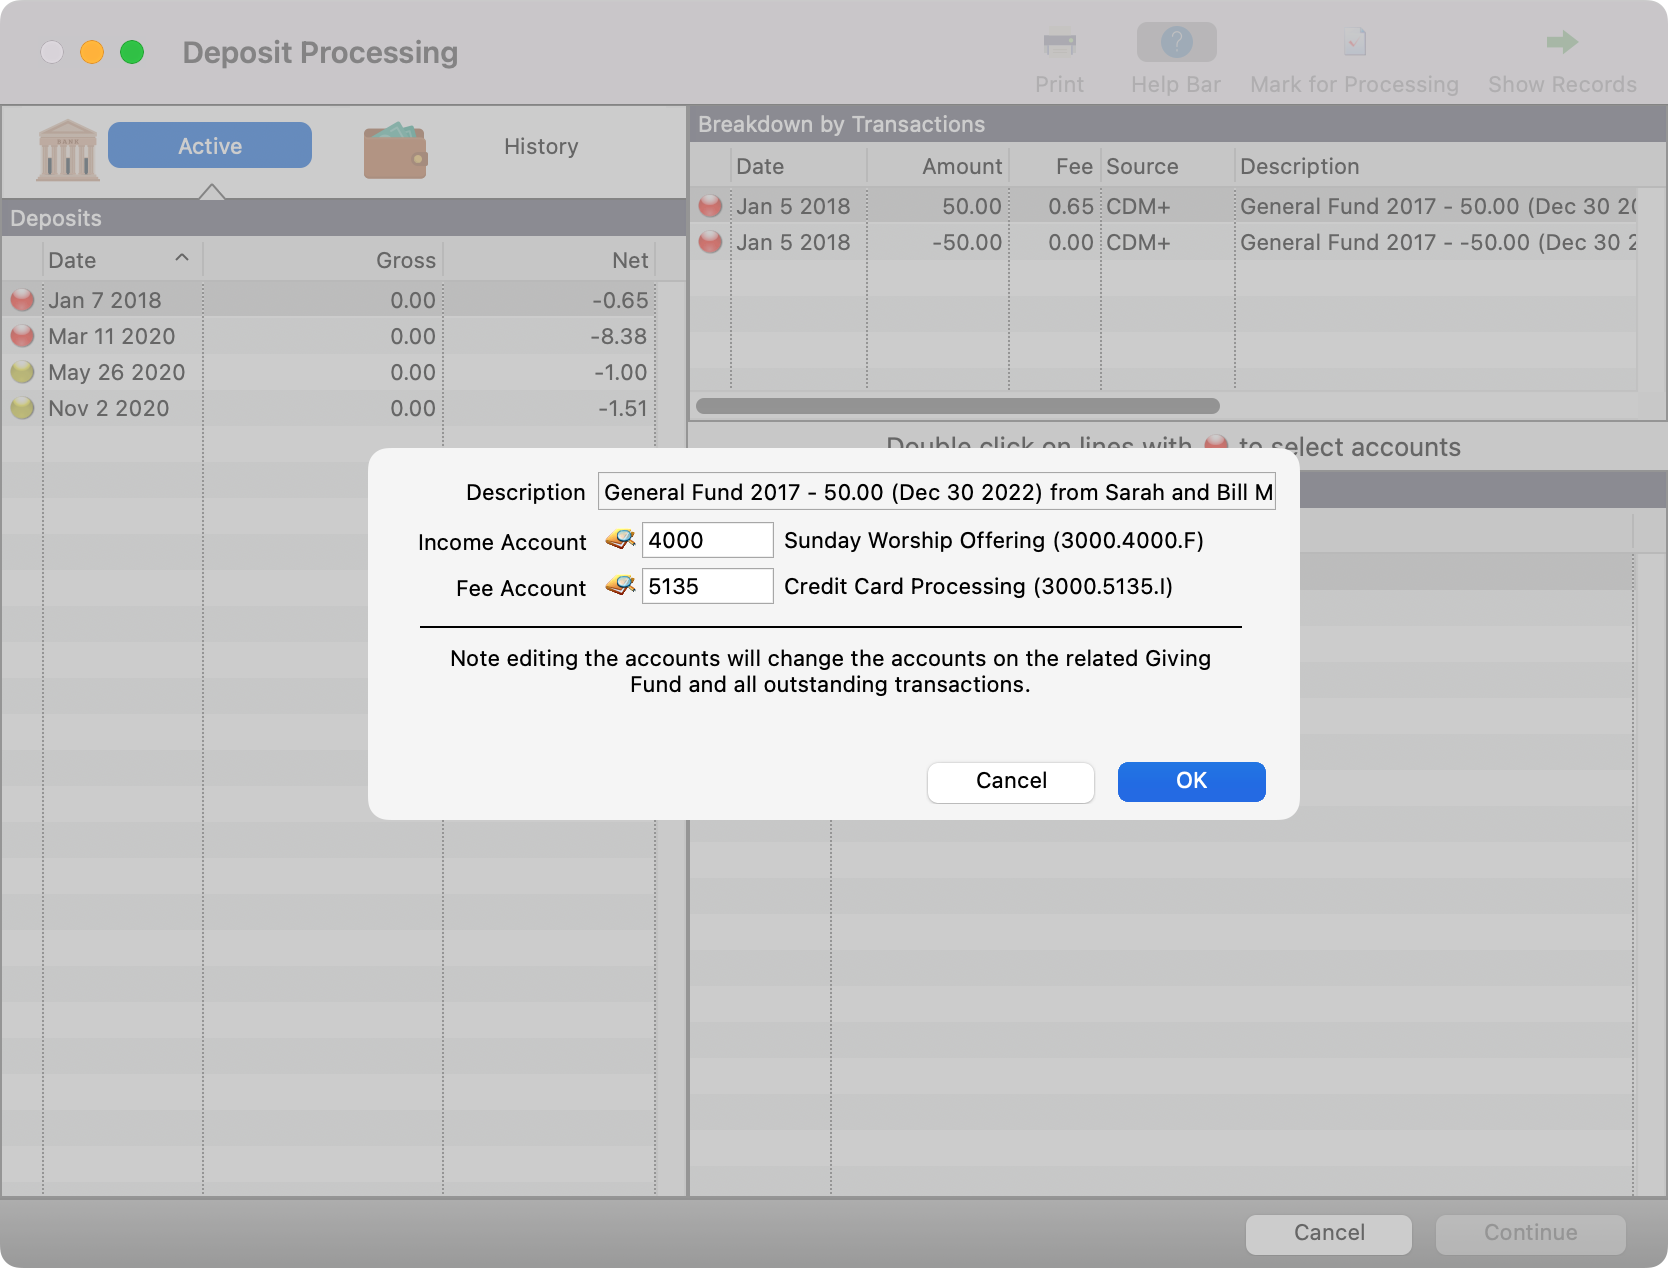Viewport: 1668px width, 1268px height.
Task: Click Continue at the bottom right
Action: 1530,1233
